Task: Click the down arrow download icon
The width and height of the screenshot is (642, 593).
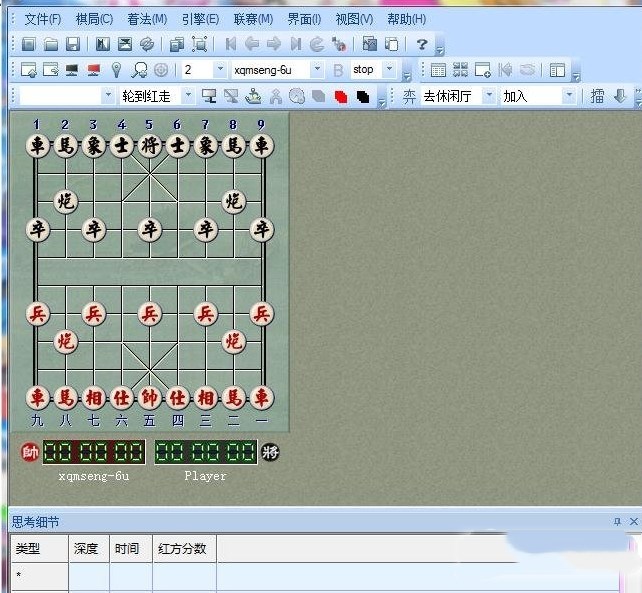Action: (x=620, y=96)
